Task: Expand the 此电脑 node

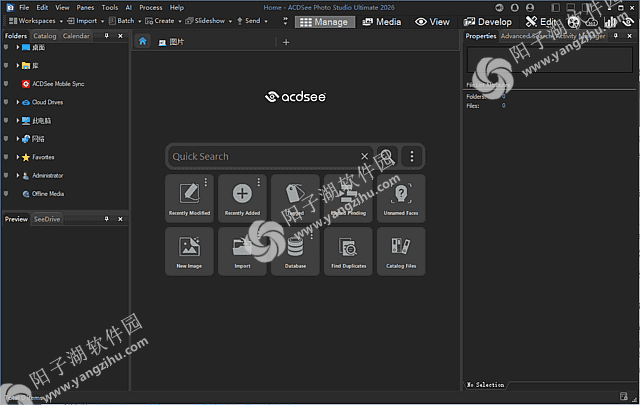Action: pyautogui.click(x=18, y=120)
